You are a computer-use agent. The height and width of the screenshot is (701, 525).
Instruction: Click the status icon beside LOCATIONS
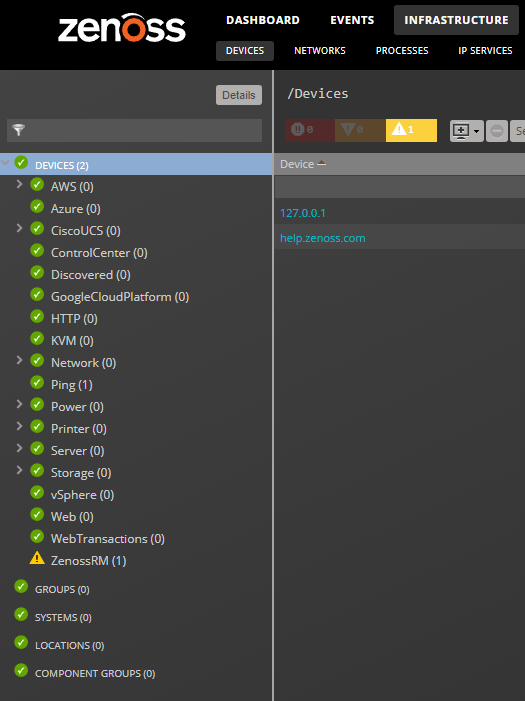21,642
